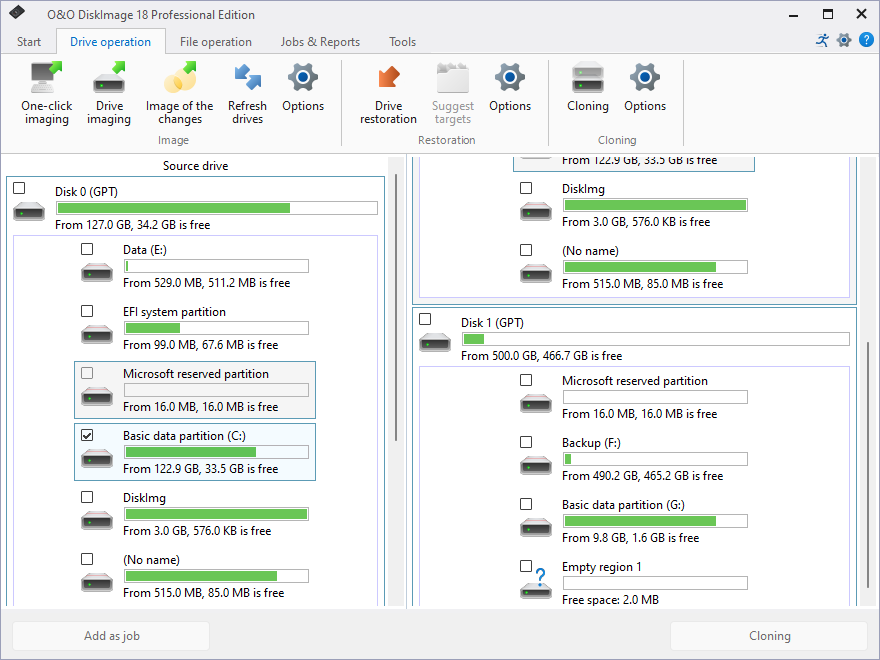The height and width of the screenshot is (660, 880).
Task: Click 'Free space: 2.0 MB' text
Action: [610, 599]
